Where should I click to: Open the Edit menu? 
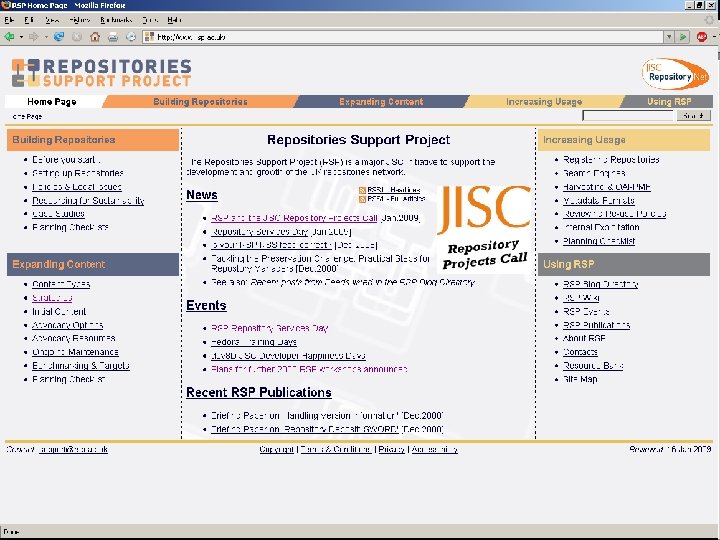click(x=29, y=20)
